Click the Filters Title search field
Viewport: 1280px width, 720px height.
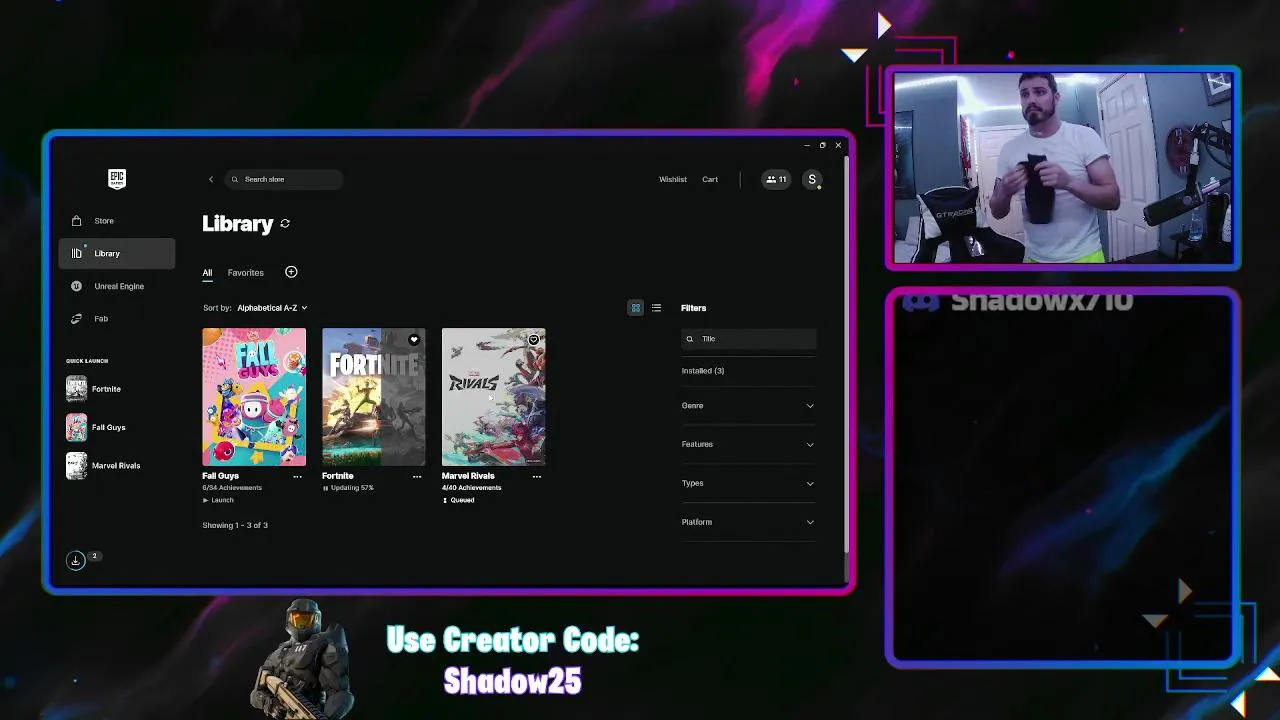pyautogui.click(x=749, y=339)
